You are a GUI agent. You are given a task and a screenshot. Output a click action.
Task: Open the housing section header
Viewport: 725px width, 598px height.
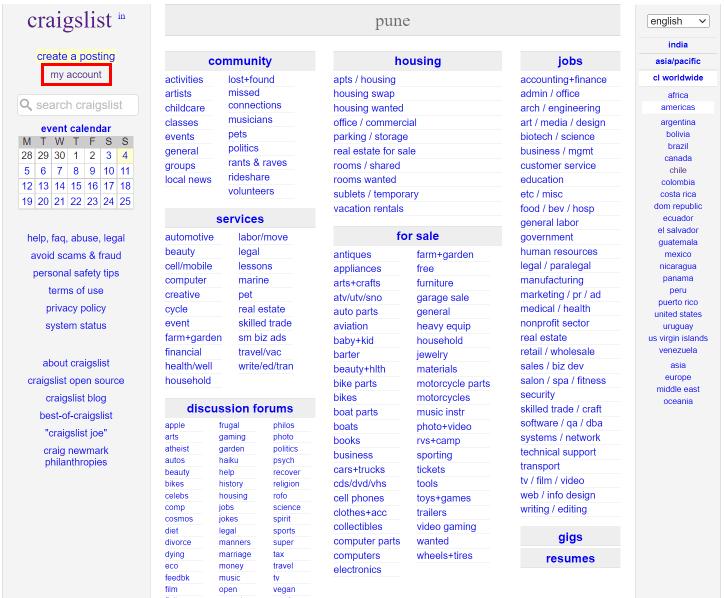pos(418,61)
